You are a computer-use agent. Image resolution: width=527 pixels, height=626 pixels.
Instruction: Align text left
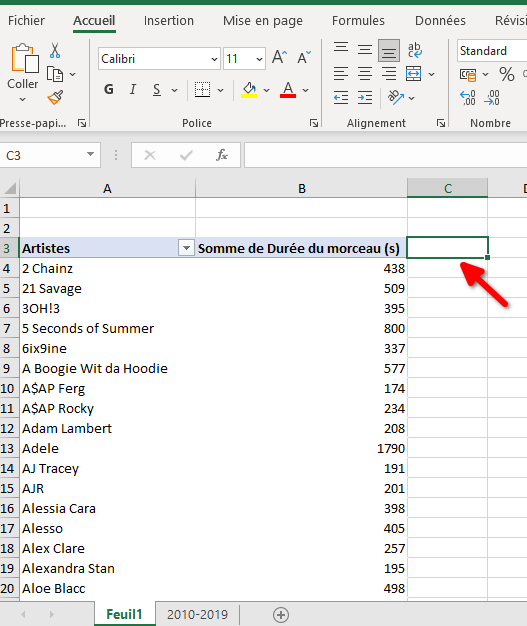[x=341, y=74]
